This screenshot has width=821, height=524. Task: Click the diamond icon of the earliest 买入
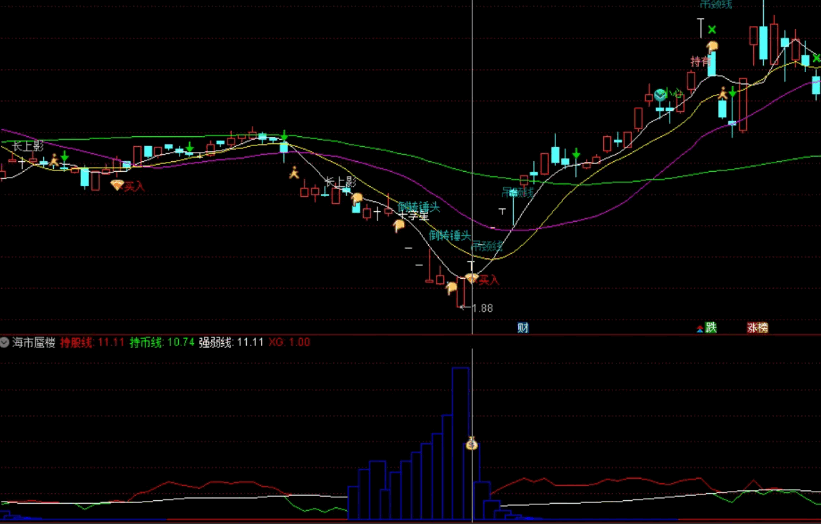(x=117, y=185)
